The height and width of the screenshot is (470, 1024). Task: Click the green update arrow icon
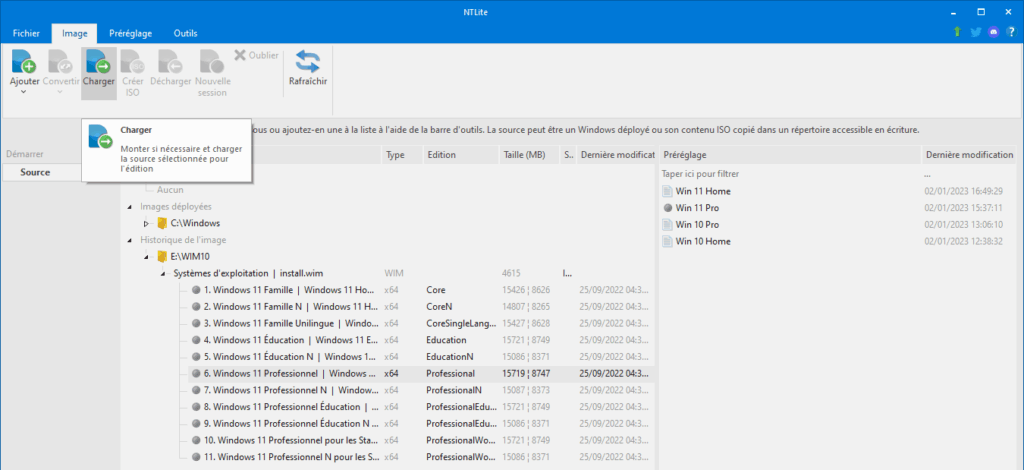(x=957, y=32)
